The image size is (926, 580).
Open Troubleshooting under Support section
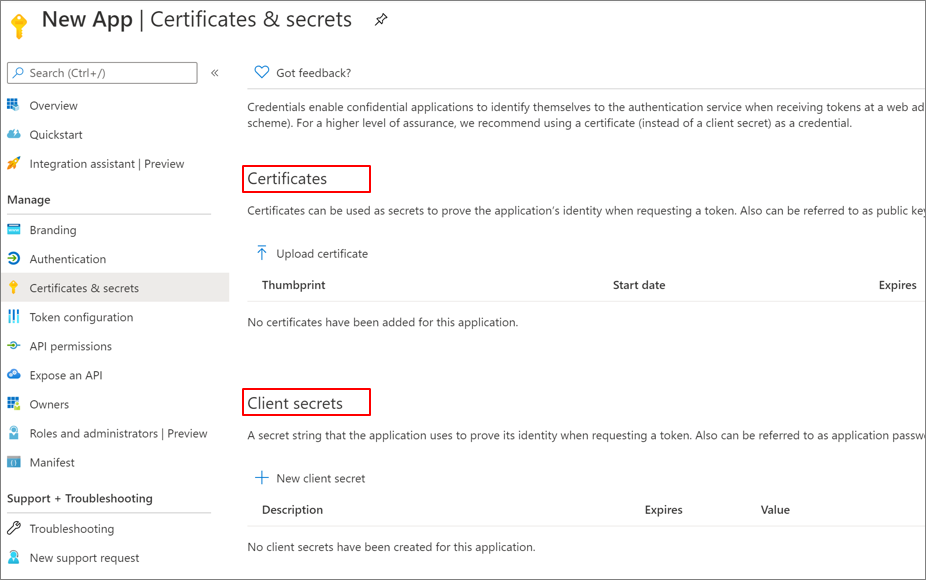point(71,528)
